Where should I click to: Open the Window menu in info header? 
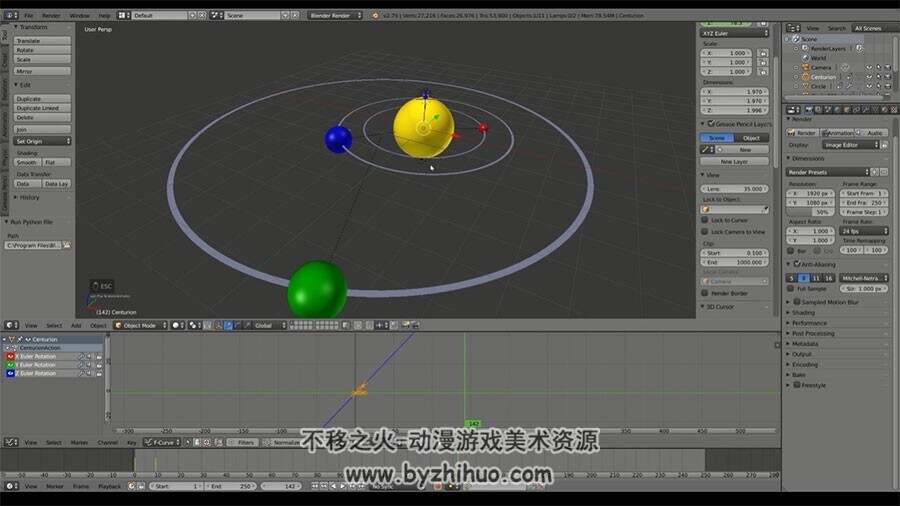[79, 15]
